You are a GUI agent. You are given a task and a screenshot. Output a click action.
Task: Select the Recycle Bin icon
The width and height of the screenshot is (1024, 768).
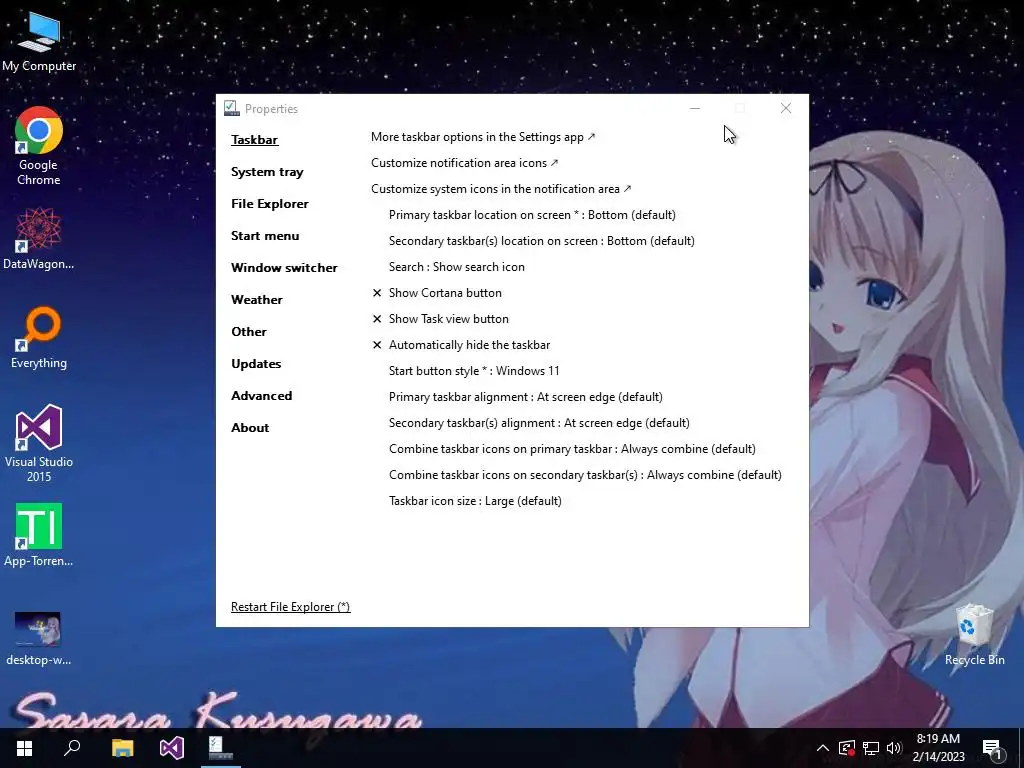point(974,635)
